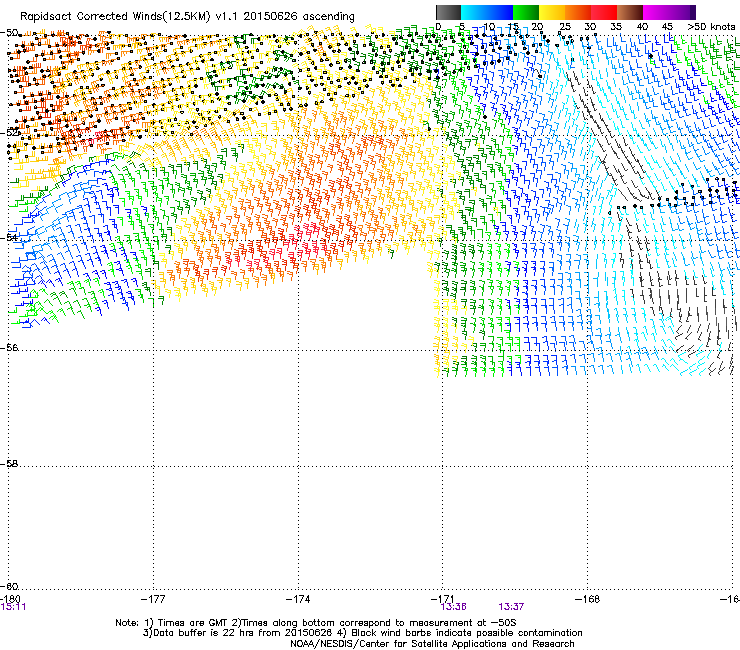Select the red 30-35 knots legend swatch
740x650 pixels.
pyautogui.click(x=604, y=12)
